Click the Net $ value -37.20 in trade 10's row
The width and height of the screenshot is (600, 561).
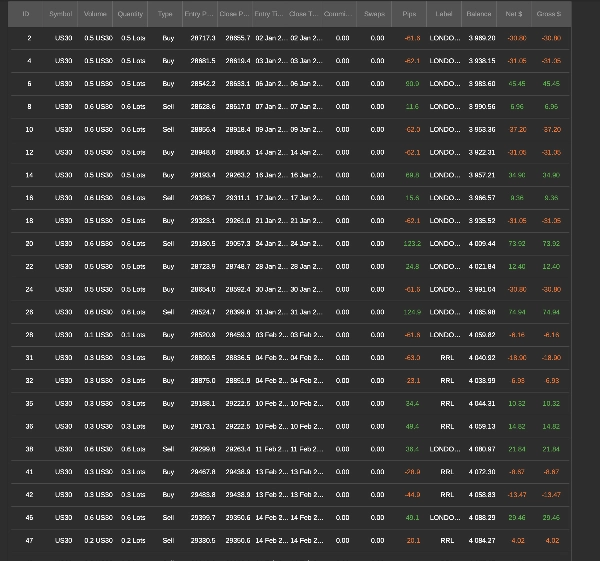pyautogui.click(x=517, y=130)
